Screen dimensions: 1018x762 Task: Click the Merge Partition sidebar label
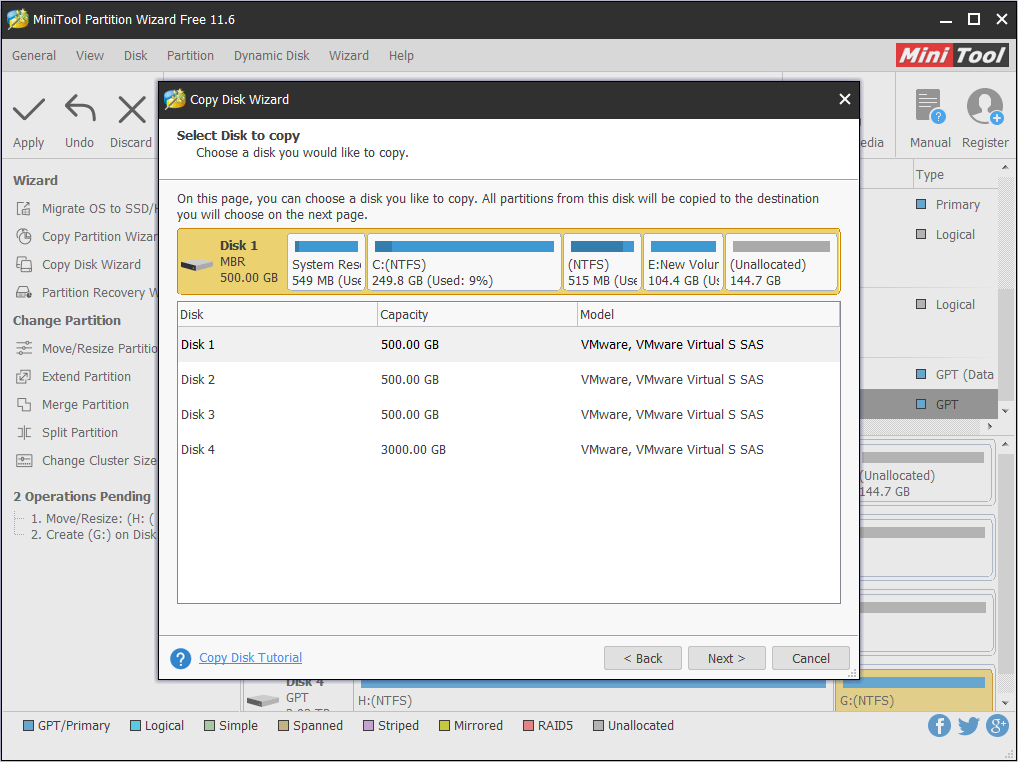[x=85, y=404]
